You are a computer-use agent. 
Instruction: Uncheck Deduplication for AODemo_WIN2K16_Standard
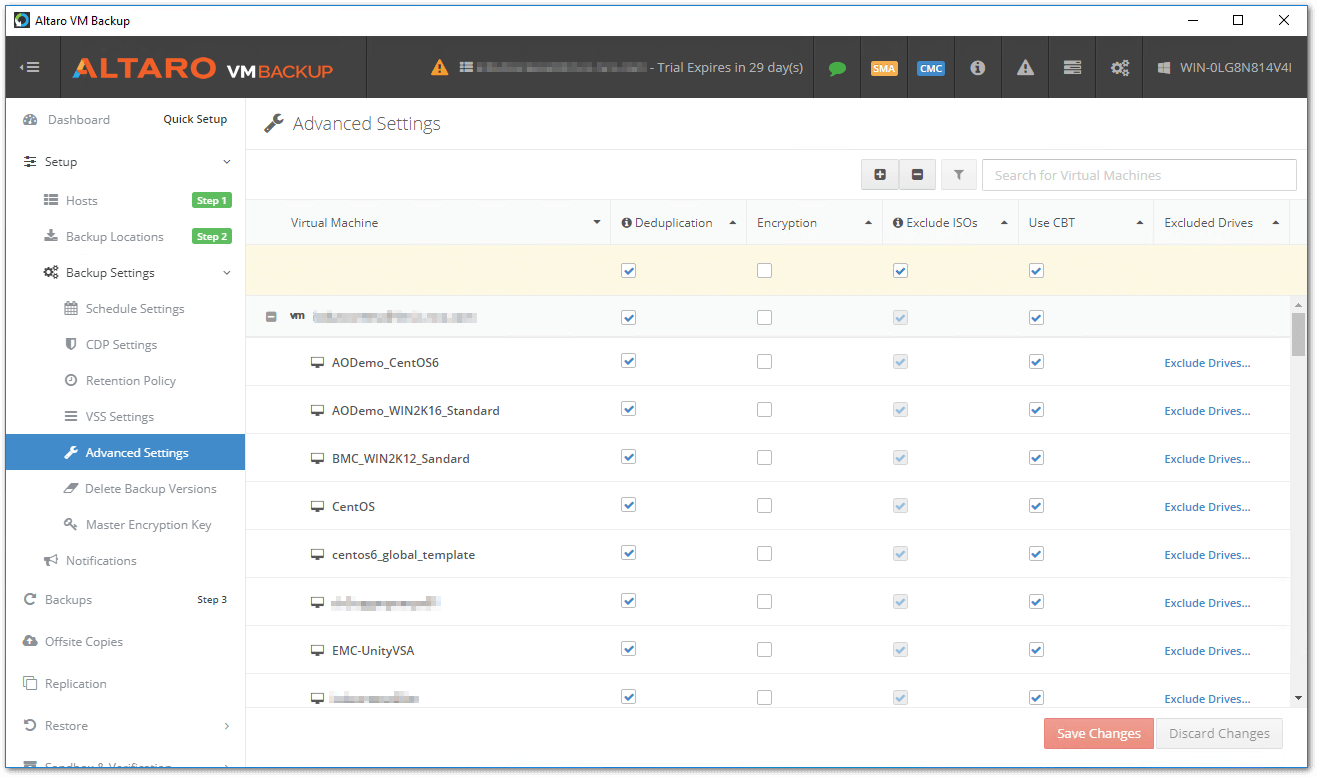click(628, 410)
